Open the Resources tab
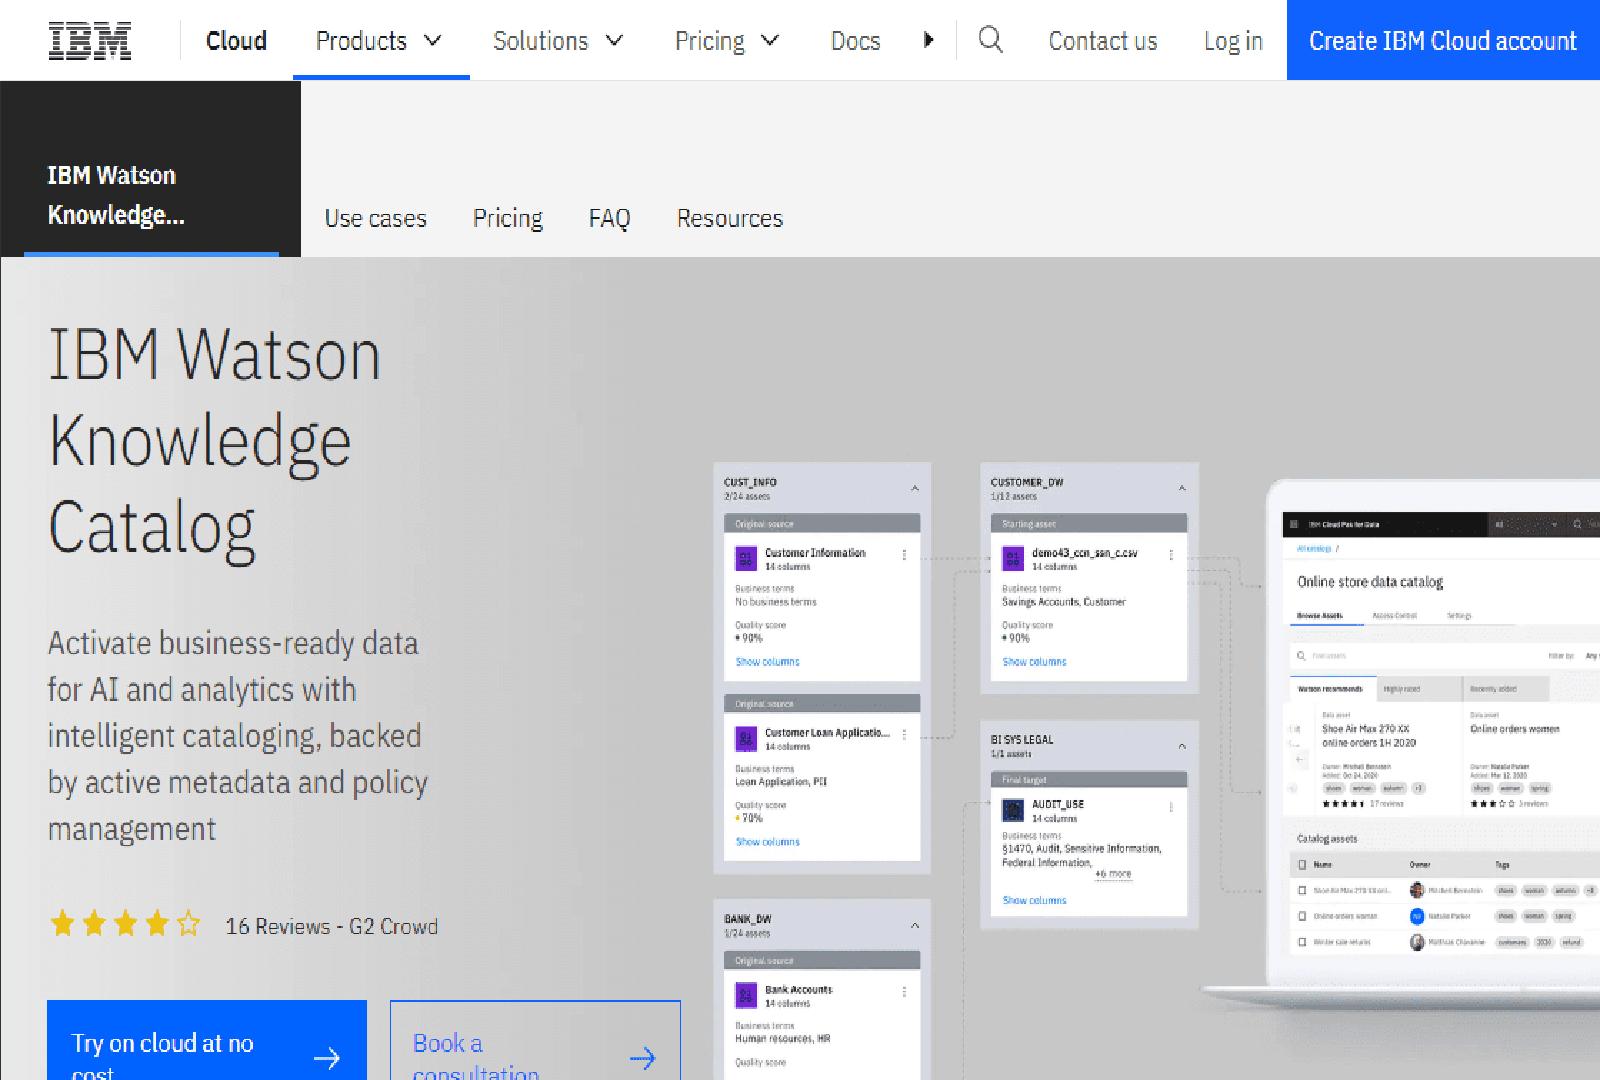The height and width of the screenshot is (1080, 1600). tap(730, 218)
